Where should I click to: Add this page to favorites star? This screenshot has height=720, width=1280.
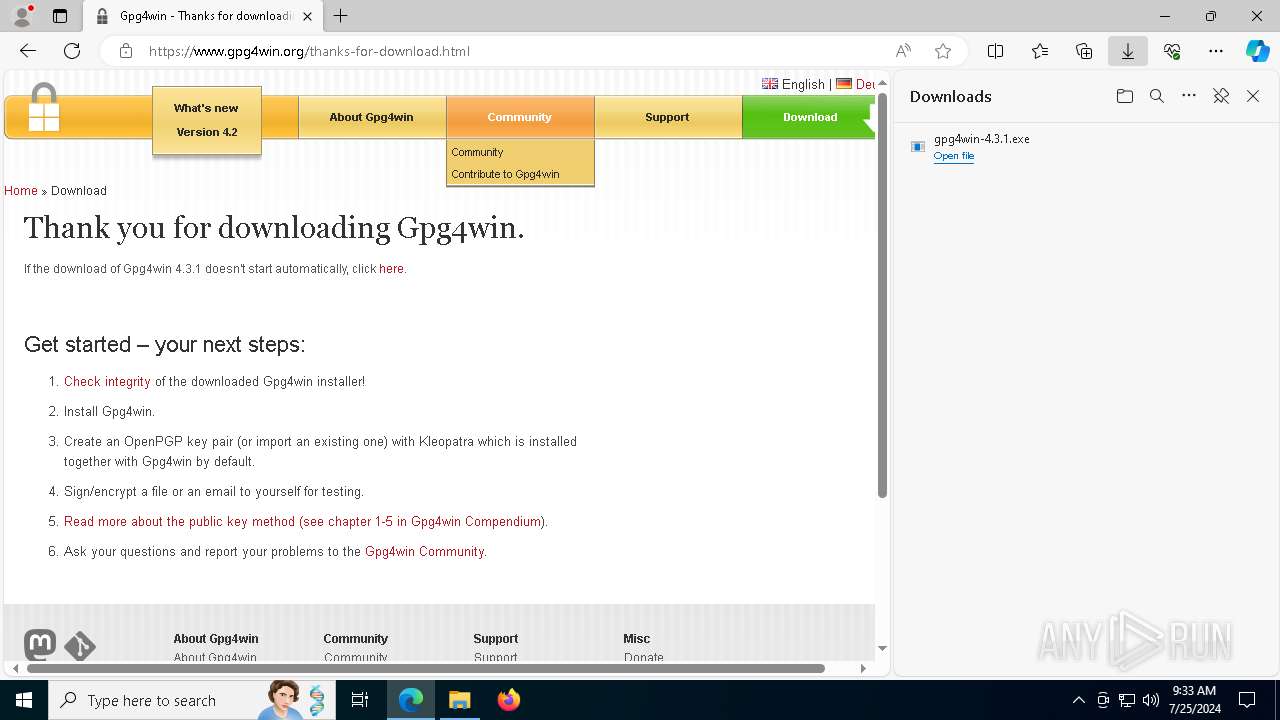[942, 51]
